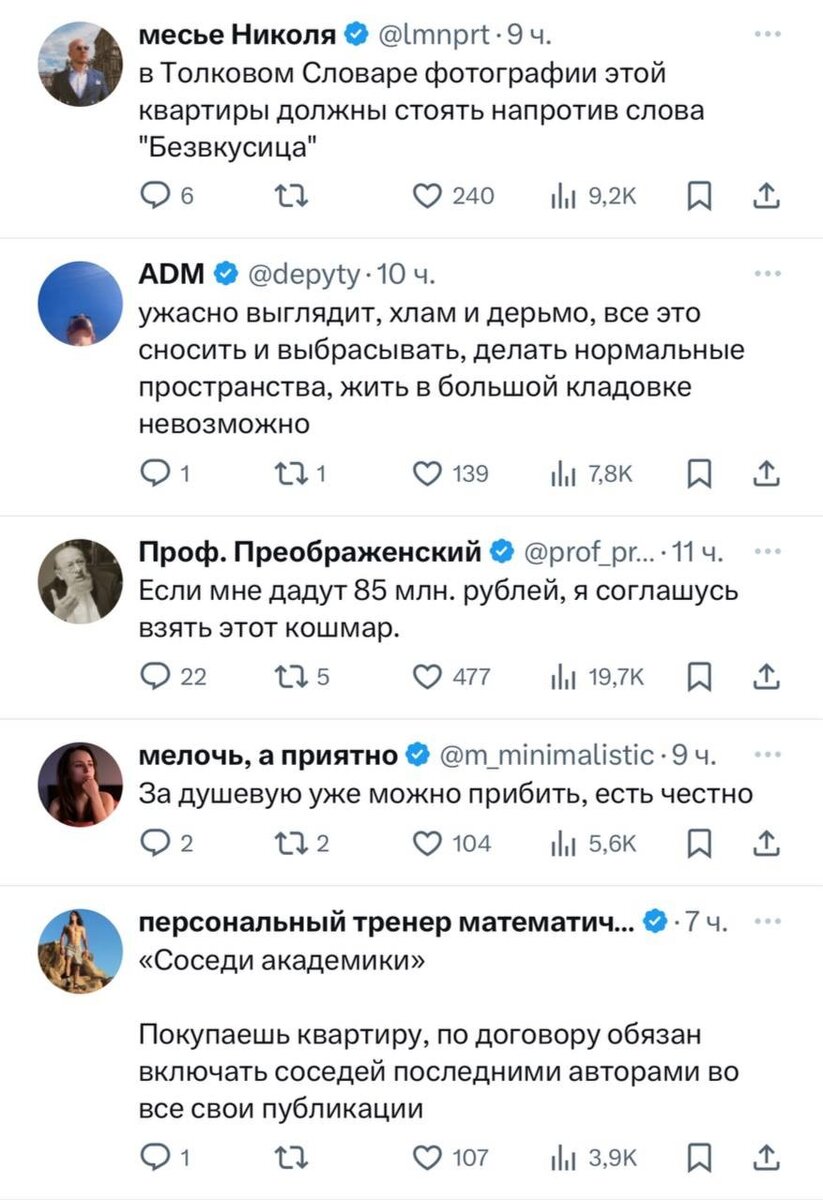Open месье Николя's profile handle @lmnprt
The image size is (823, 1200).
436,34
